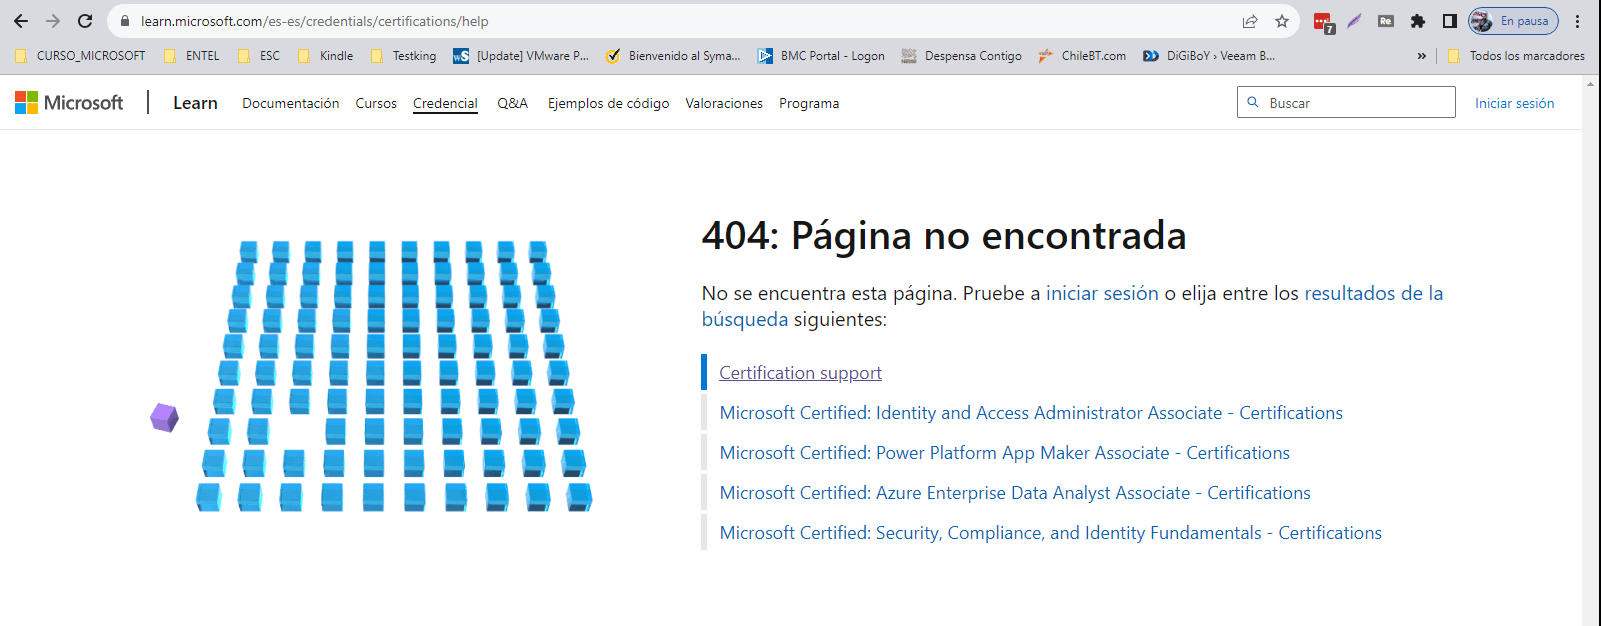Open the Cursos menu item
Screen dimensions: 1601x626
pyautogui.click(x=376, y=103)
